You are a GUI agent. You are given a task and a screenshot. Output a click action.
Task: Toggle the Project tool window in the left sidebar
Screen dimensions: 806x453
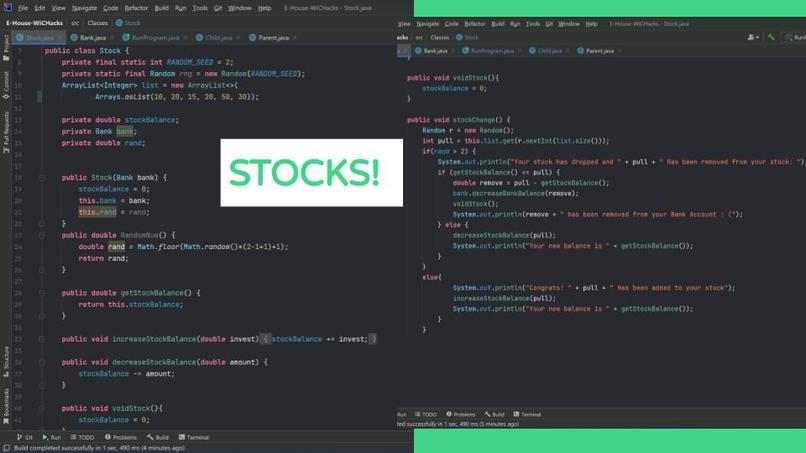(6, 48)
